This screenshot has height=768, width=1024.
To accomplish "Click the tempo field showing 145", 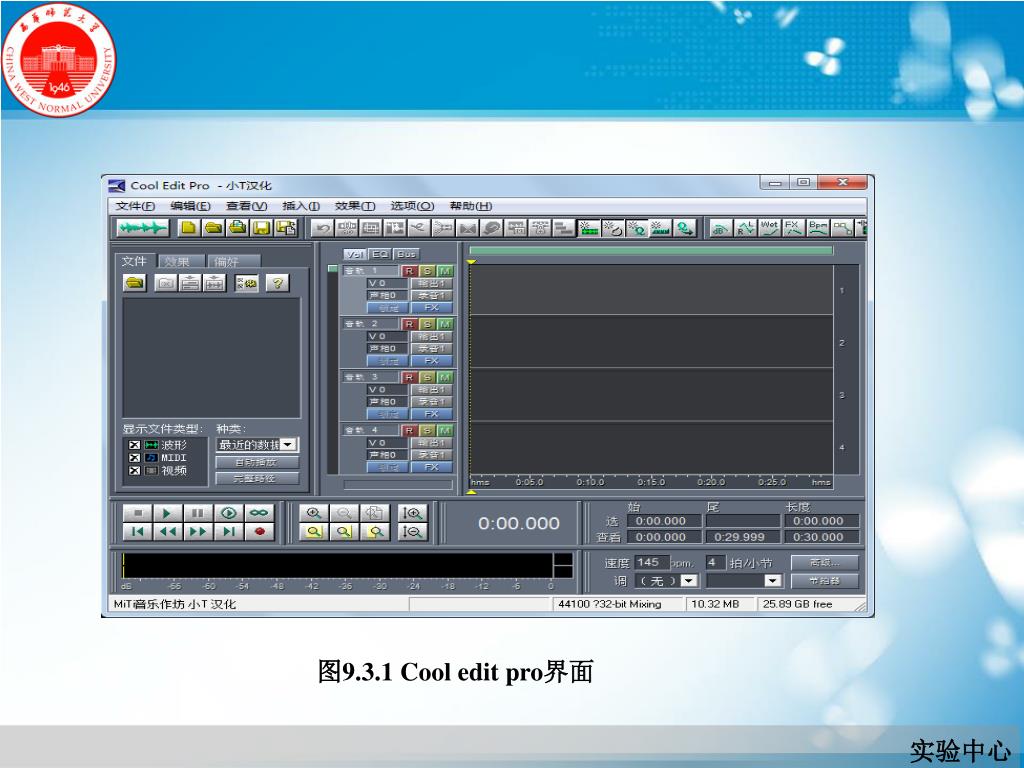I will [651, 562].
